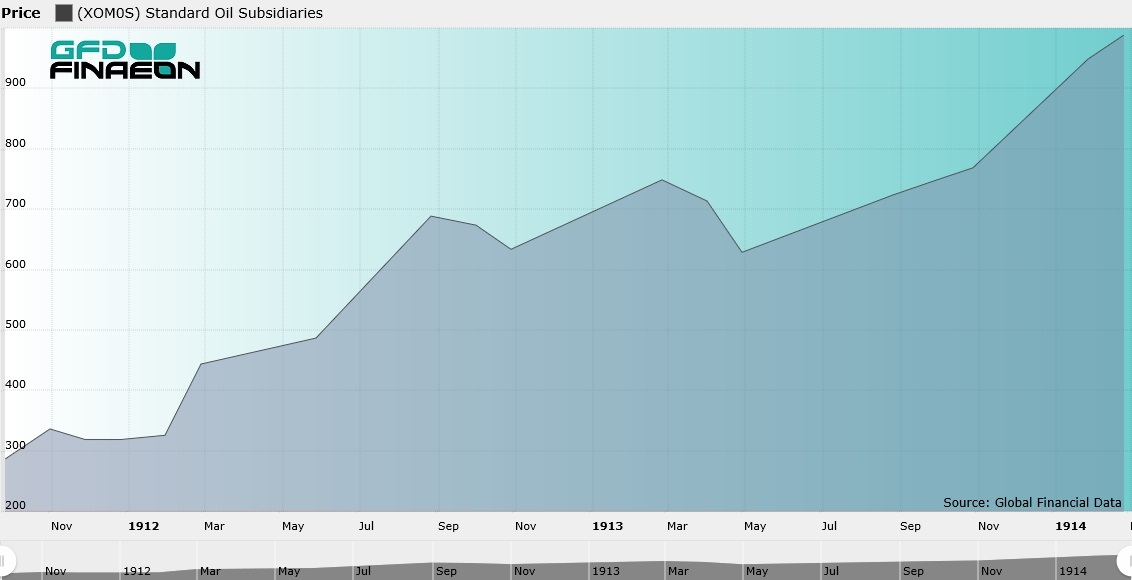Click the right range slider handle
The image size is (1132, 580).
pos(1126,560)
